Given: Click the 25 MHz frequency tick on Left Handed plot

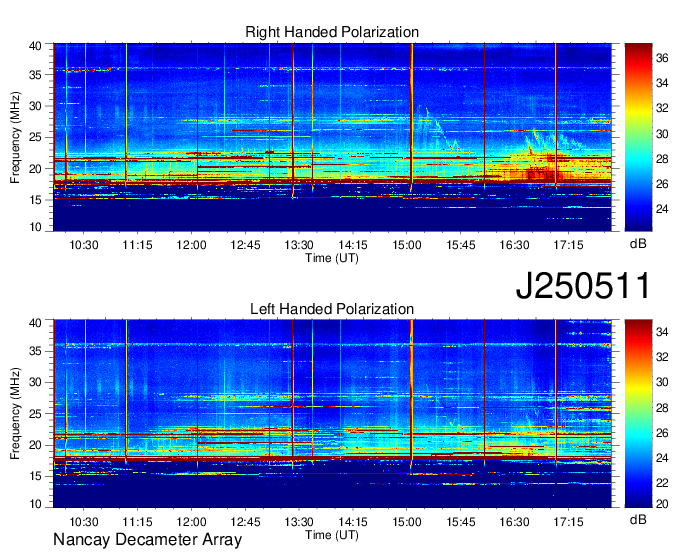Looking at the screenshot, I should click(x=36, y=414).
